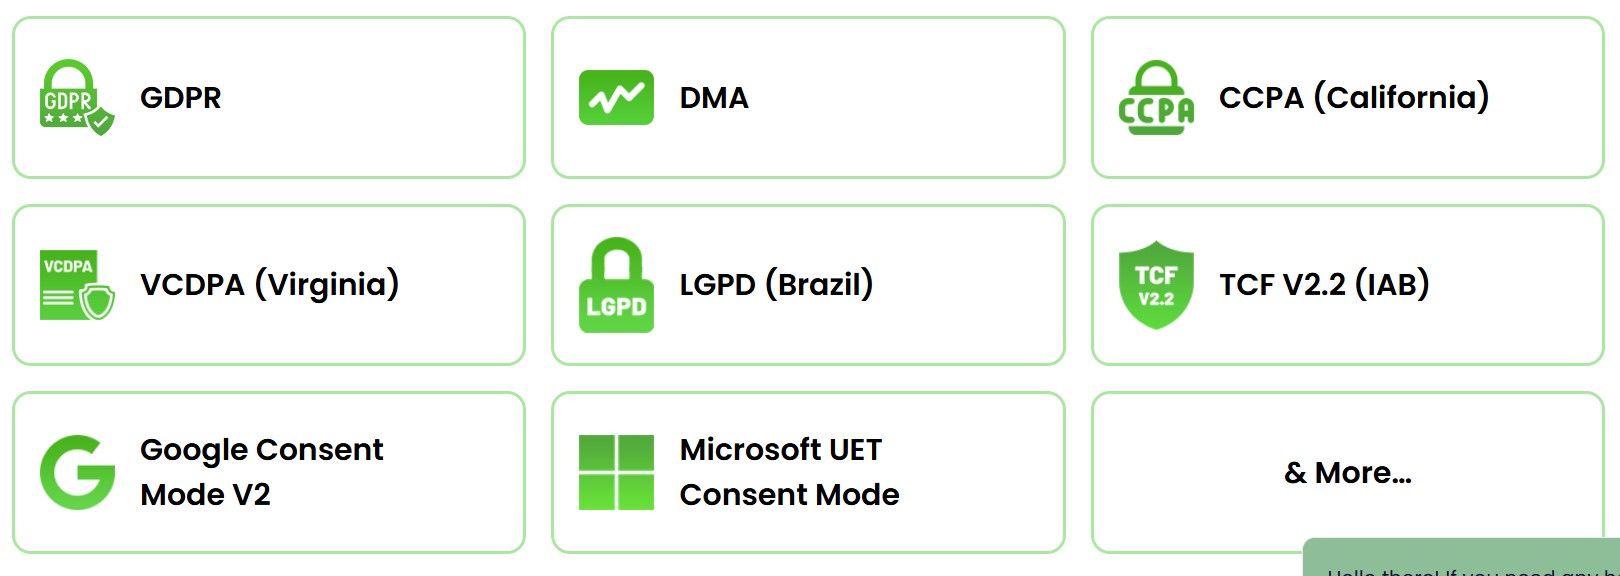Select the DMA text label
1620x576 pixels.
tap(714, 97)
